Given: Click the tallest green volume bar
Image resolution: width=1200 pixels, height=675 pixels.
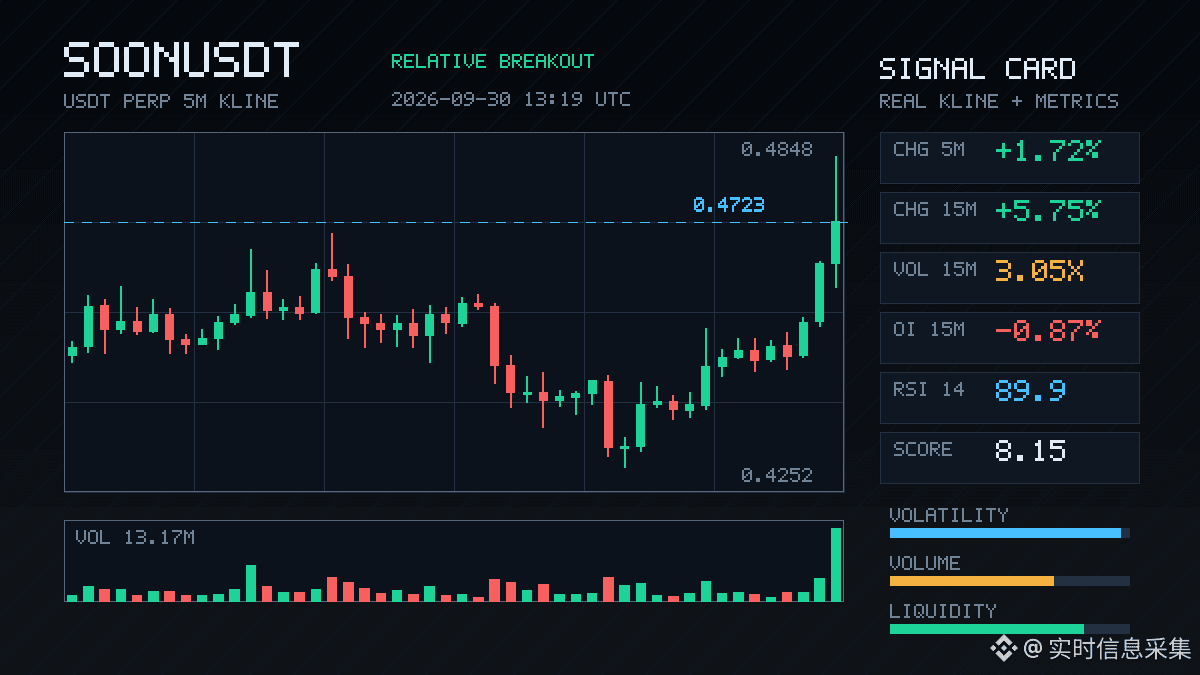Looking at the screenshot, I should [836, 564].
